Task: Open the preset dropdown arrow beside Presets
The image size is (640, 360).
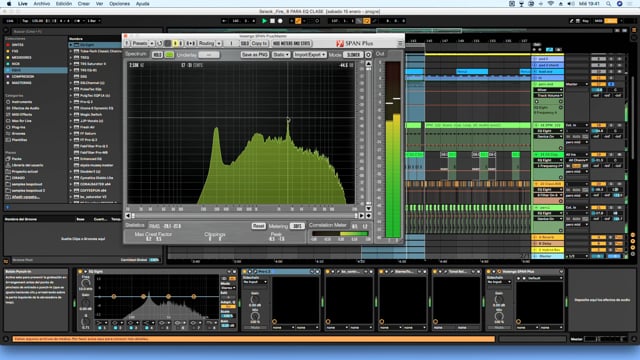Action: point(152,43)
